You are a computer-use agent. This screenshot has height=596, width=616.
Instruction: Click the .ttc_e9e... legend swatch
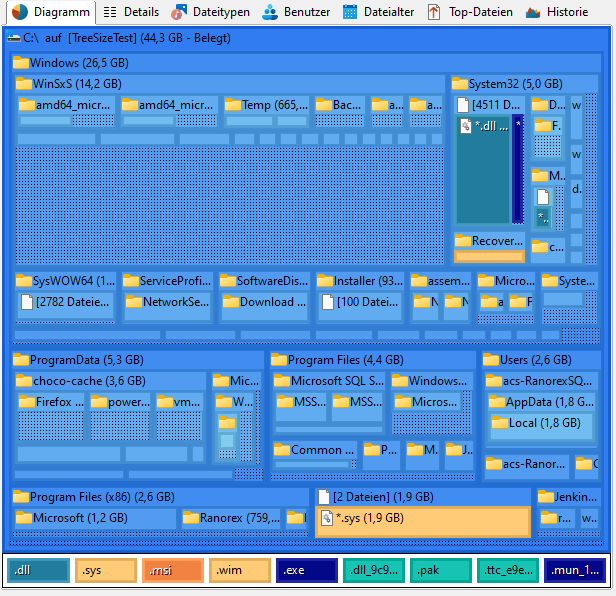pyautogui.click(x=508, y=570)
